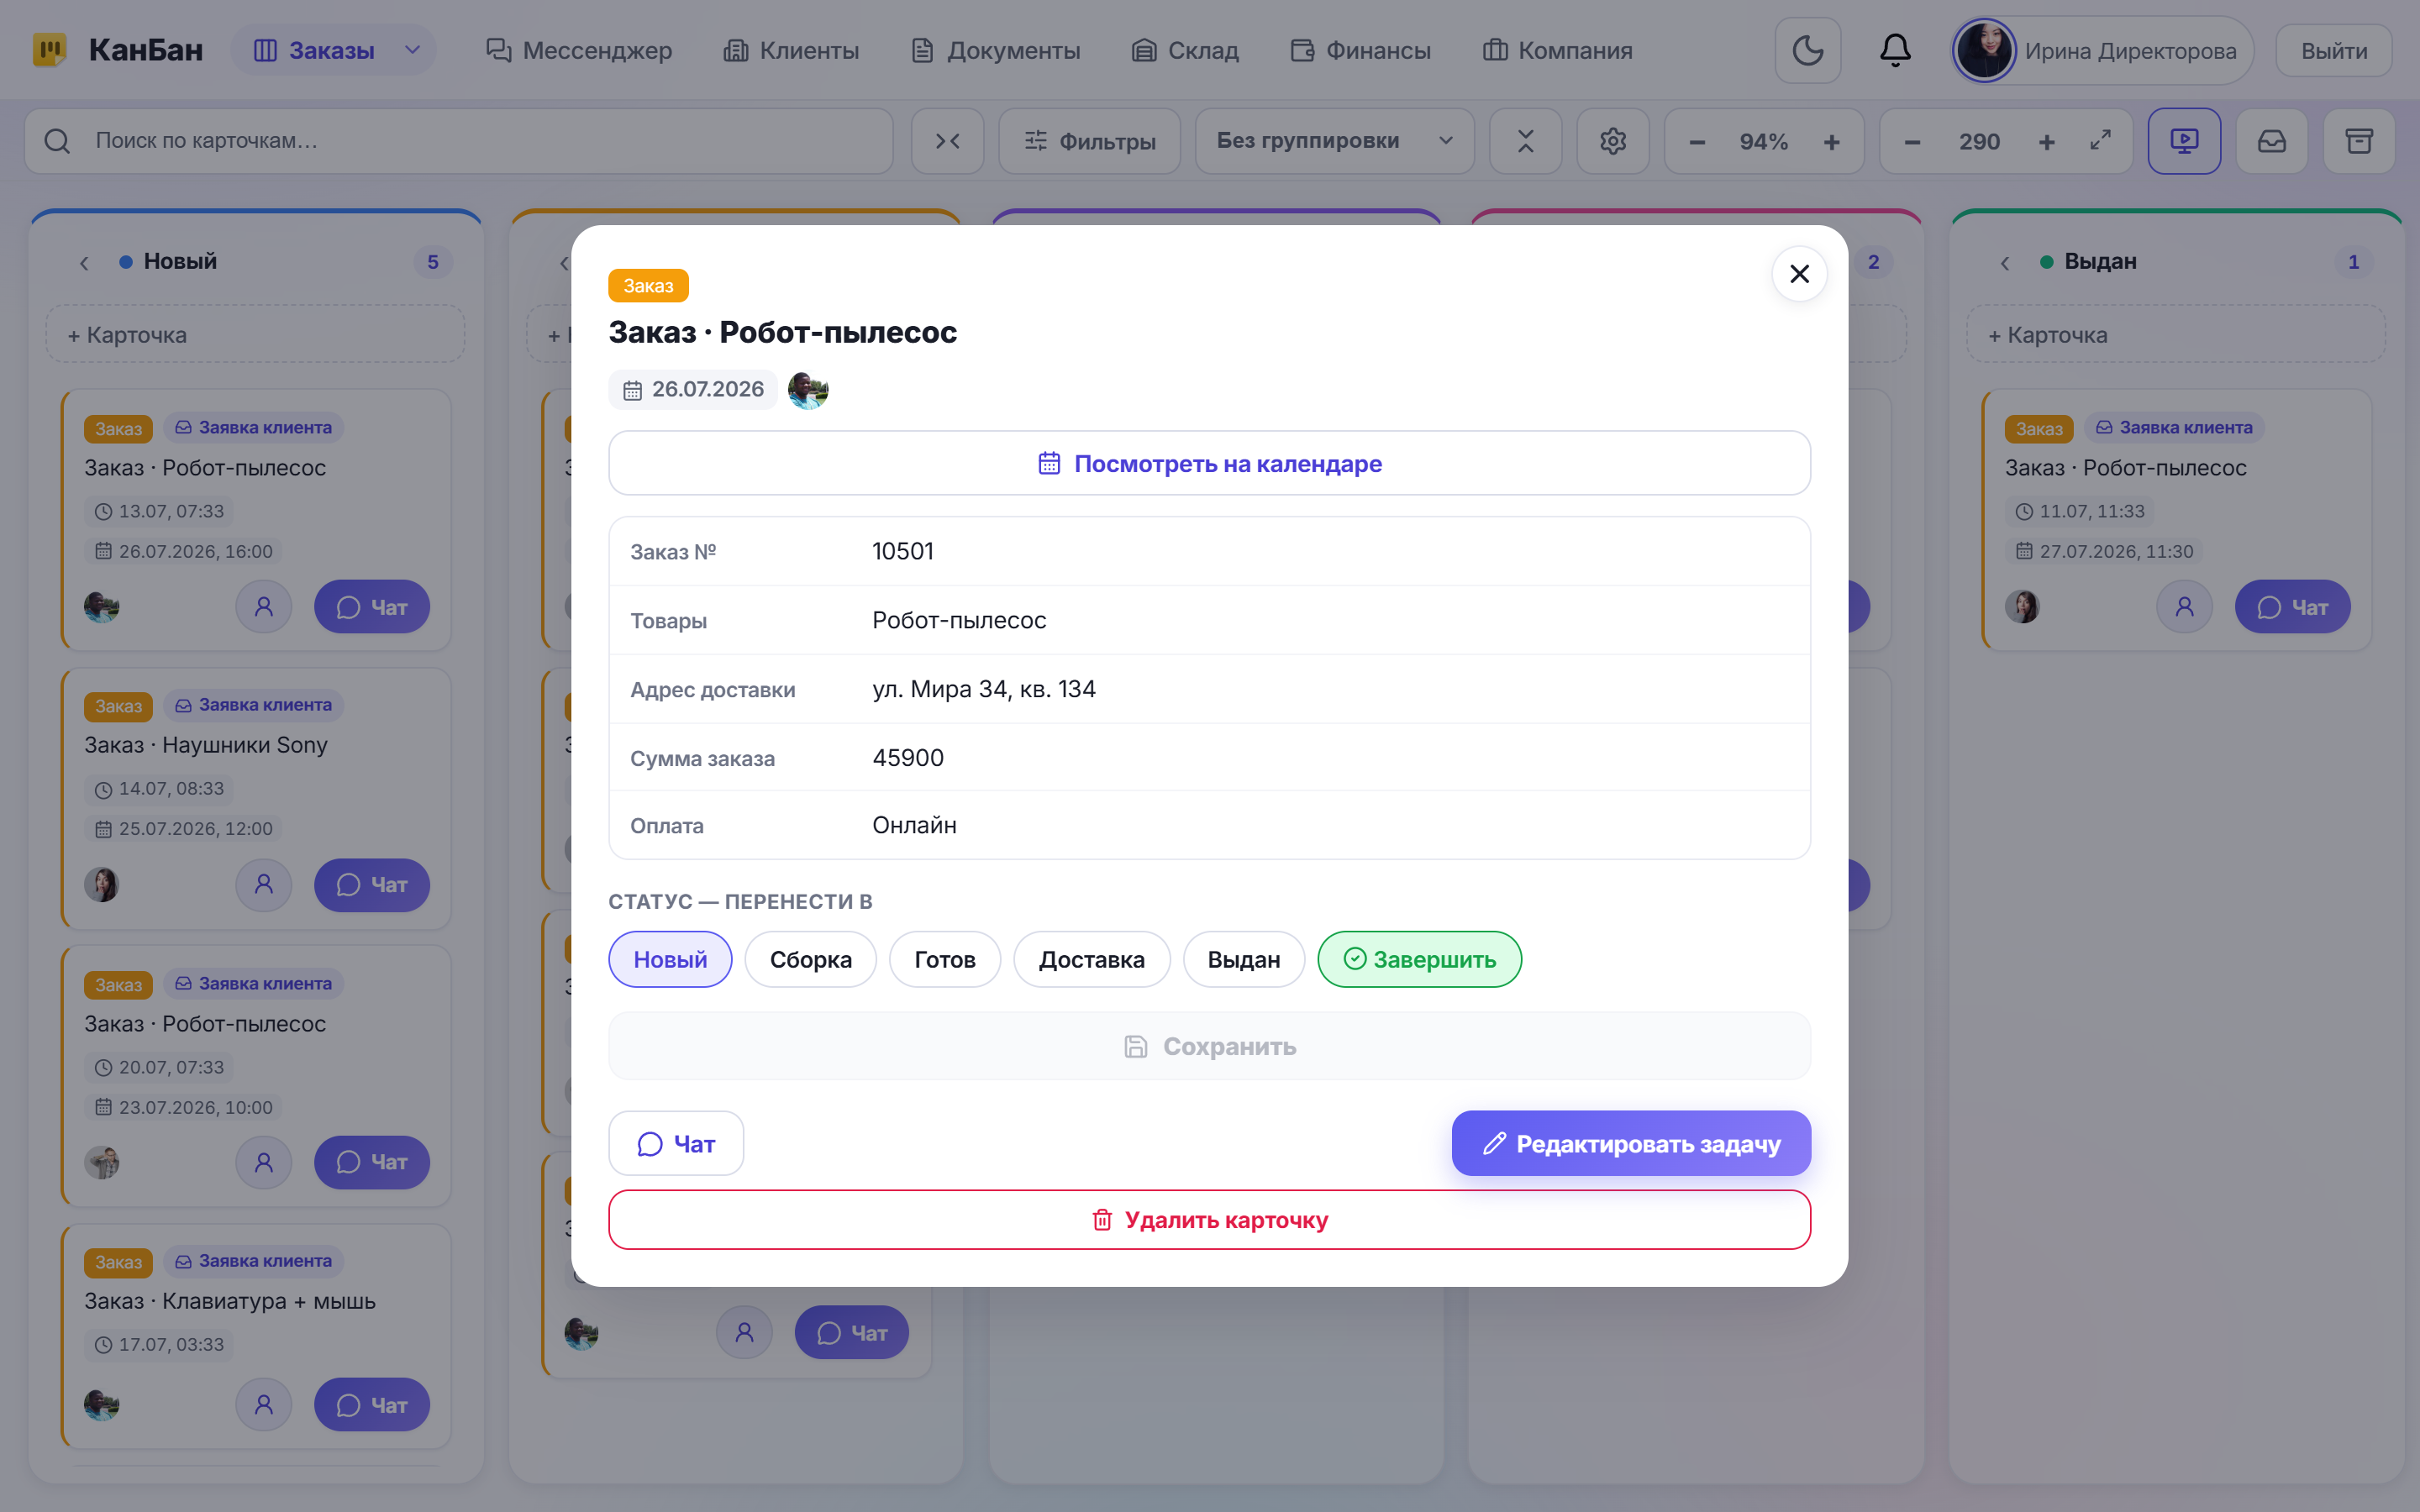Image resolution: width=2420 pixels, height=1512 pixels.
Task: Click the card search input field
Action: 458,141
